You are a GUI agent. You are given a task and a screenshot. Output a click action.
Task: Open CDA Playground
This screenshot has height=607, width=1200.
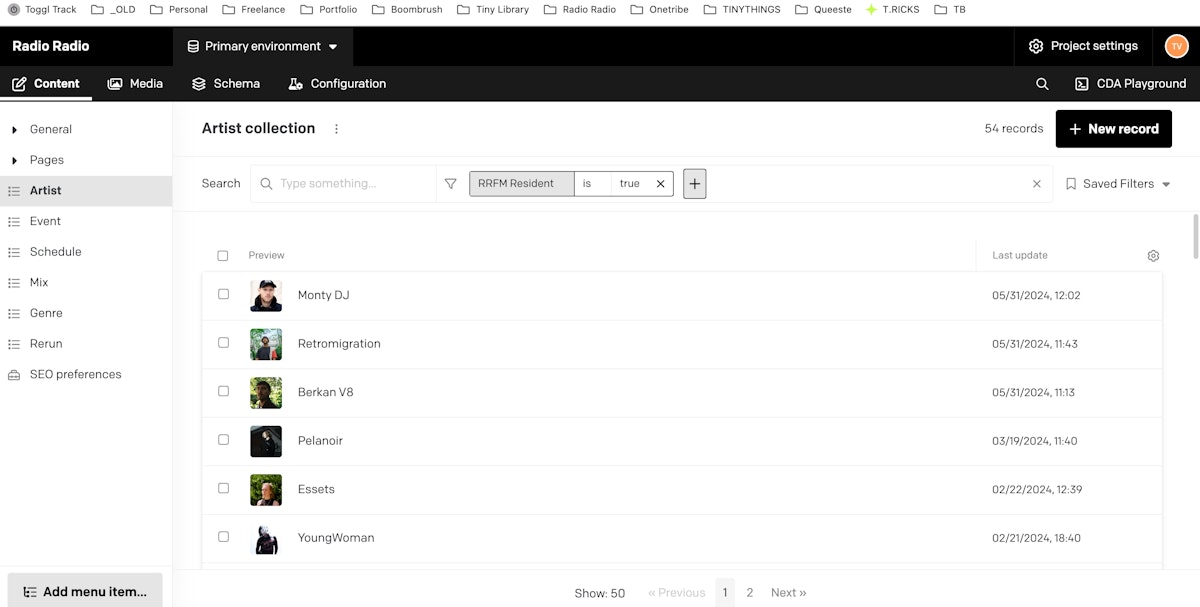pos(1130,84)
